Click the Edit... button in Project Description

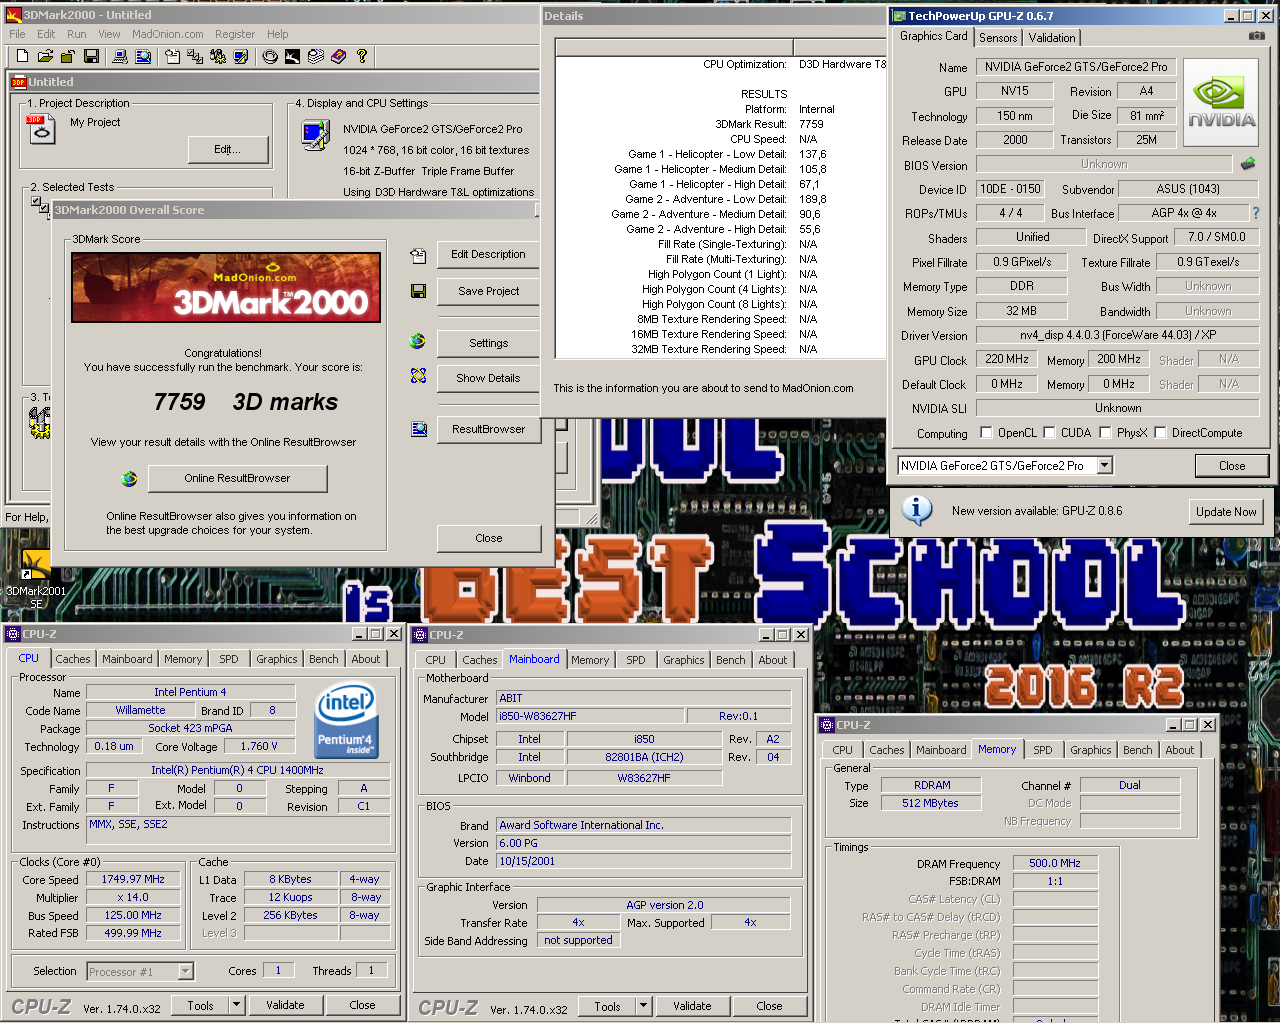coord(228,150)
